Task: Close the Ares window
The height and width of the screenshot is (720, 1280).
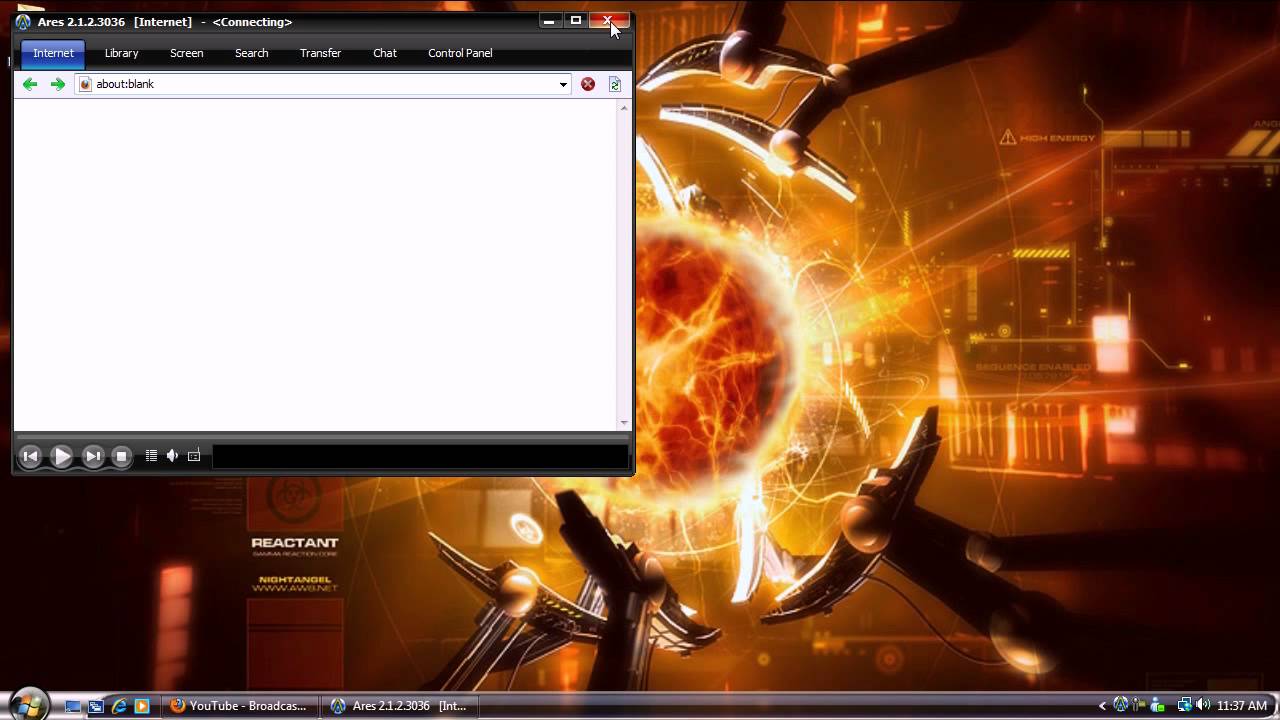Action: tap(609, 21)
